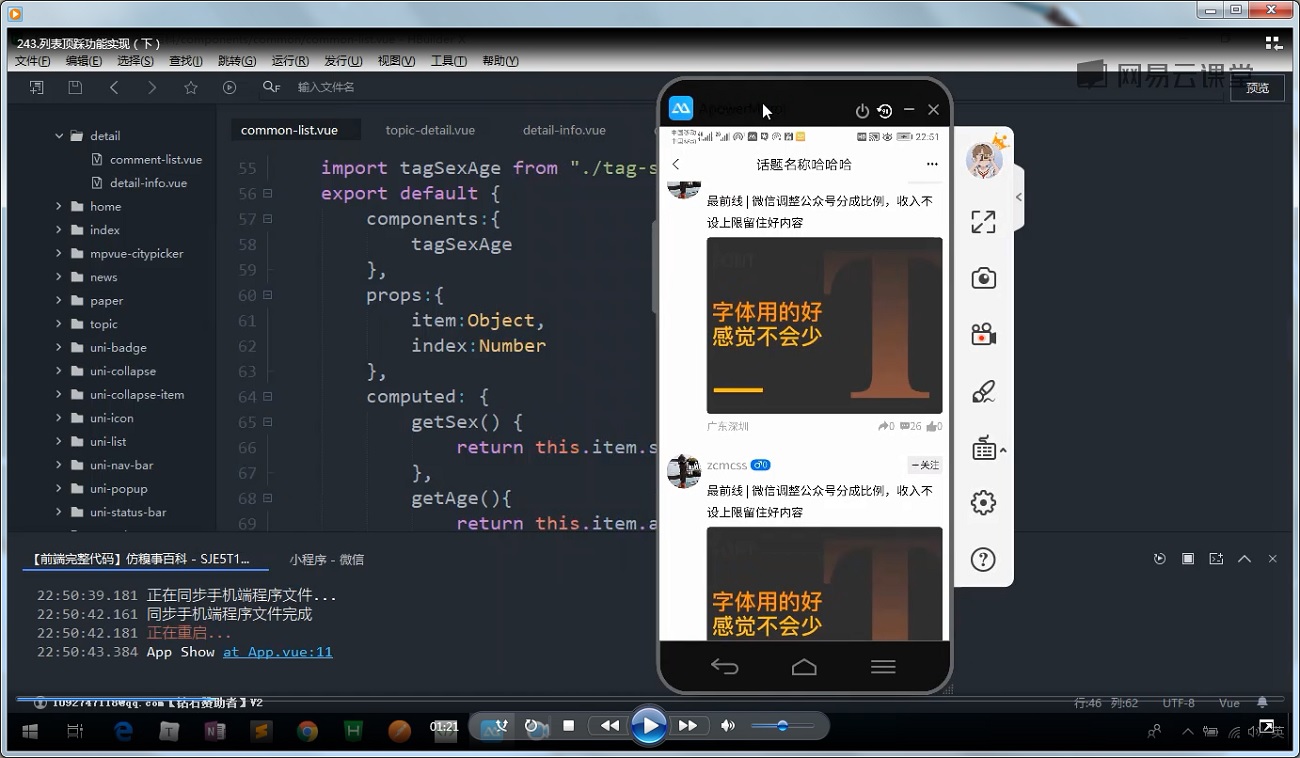Take a screenshot with the camera icon
The image size is (1300, 758).
point(984,278)
